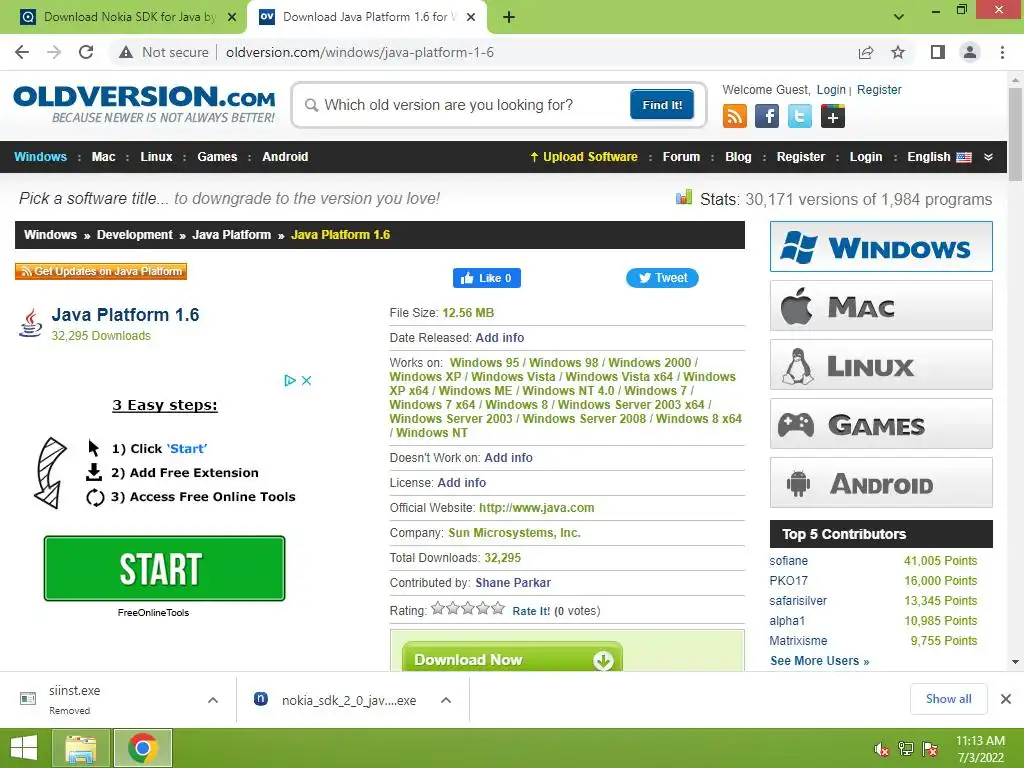The height and width of the screenshot is (768, 1024).
Task: Click the third rating star
Action: tap(468, 609)
